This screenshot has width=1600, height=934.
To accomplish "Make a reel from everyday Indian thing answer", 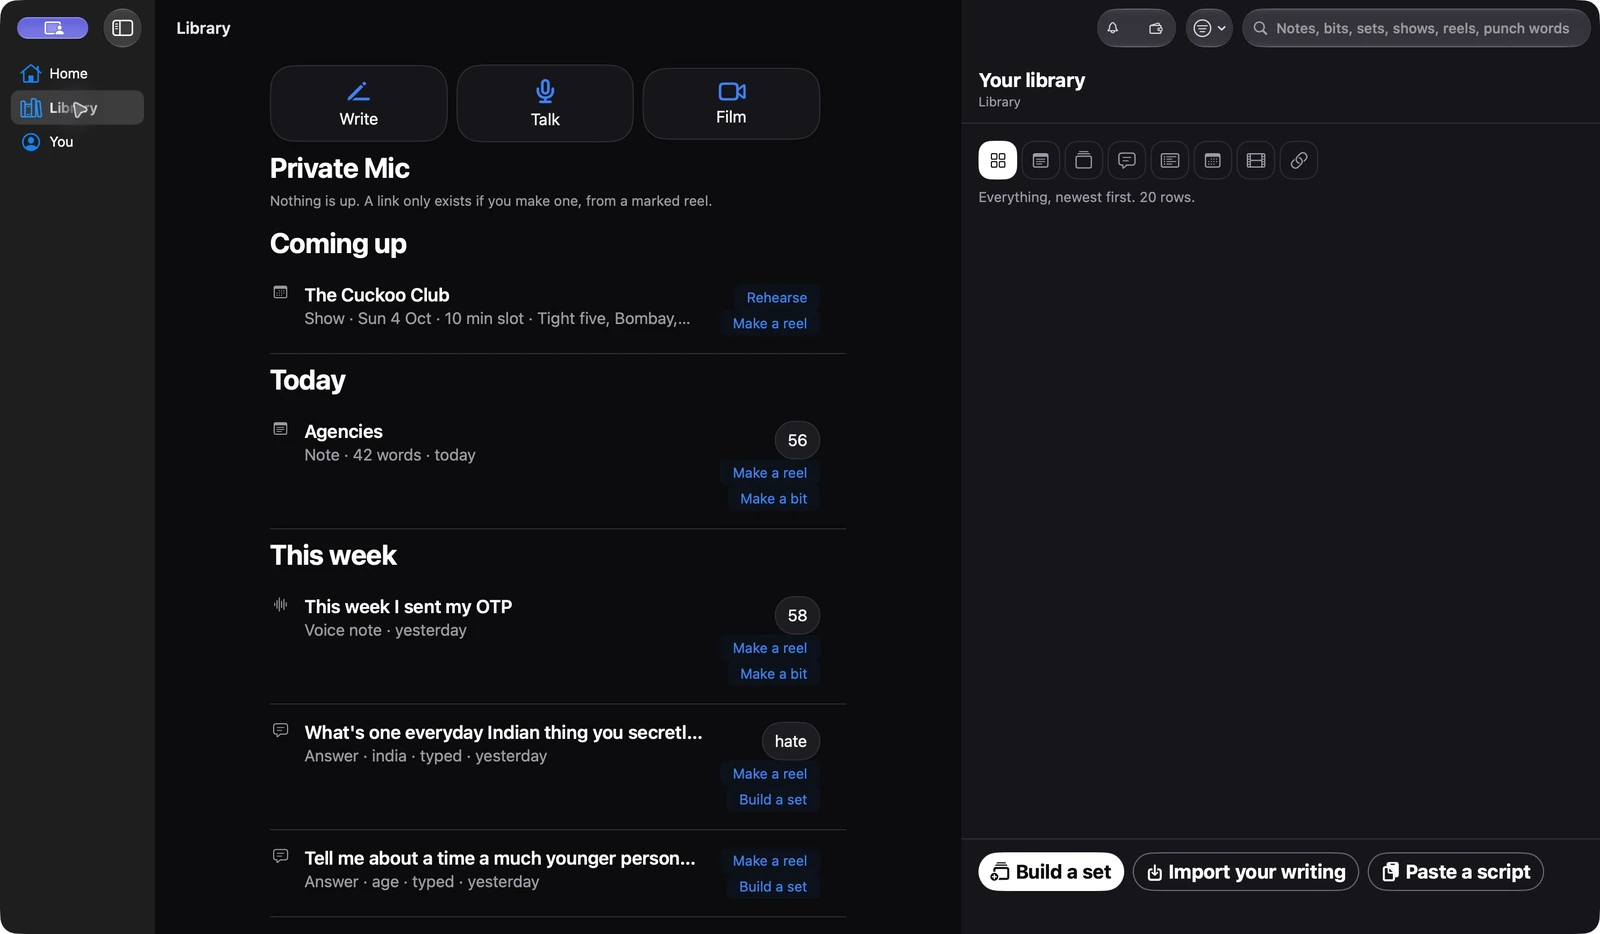I will (x=769, y=774).
